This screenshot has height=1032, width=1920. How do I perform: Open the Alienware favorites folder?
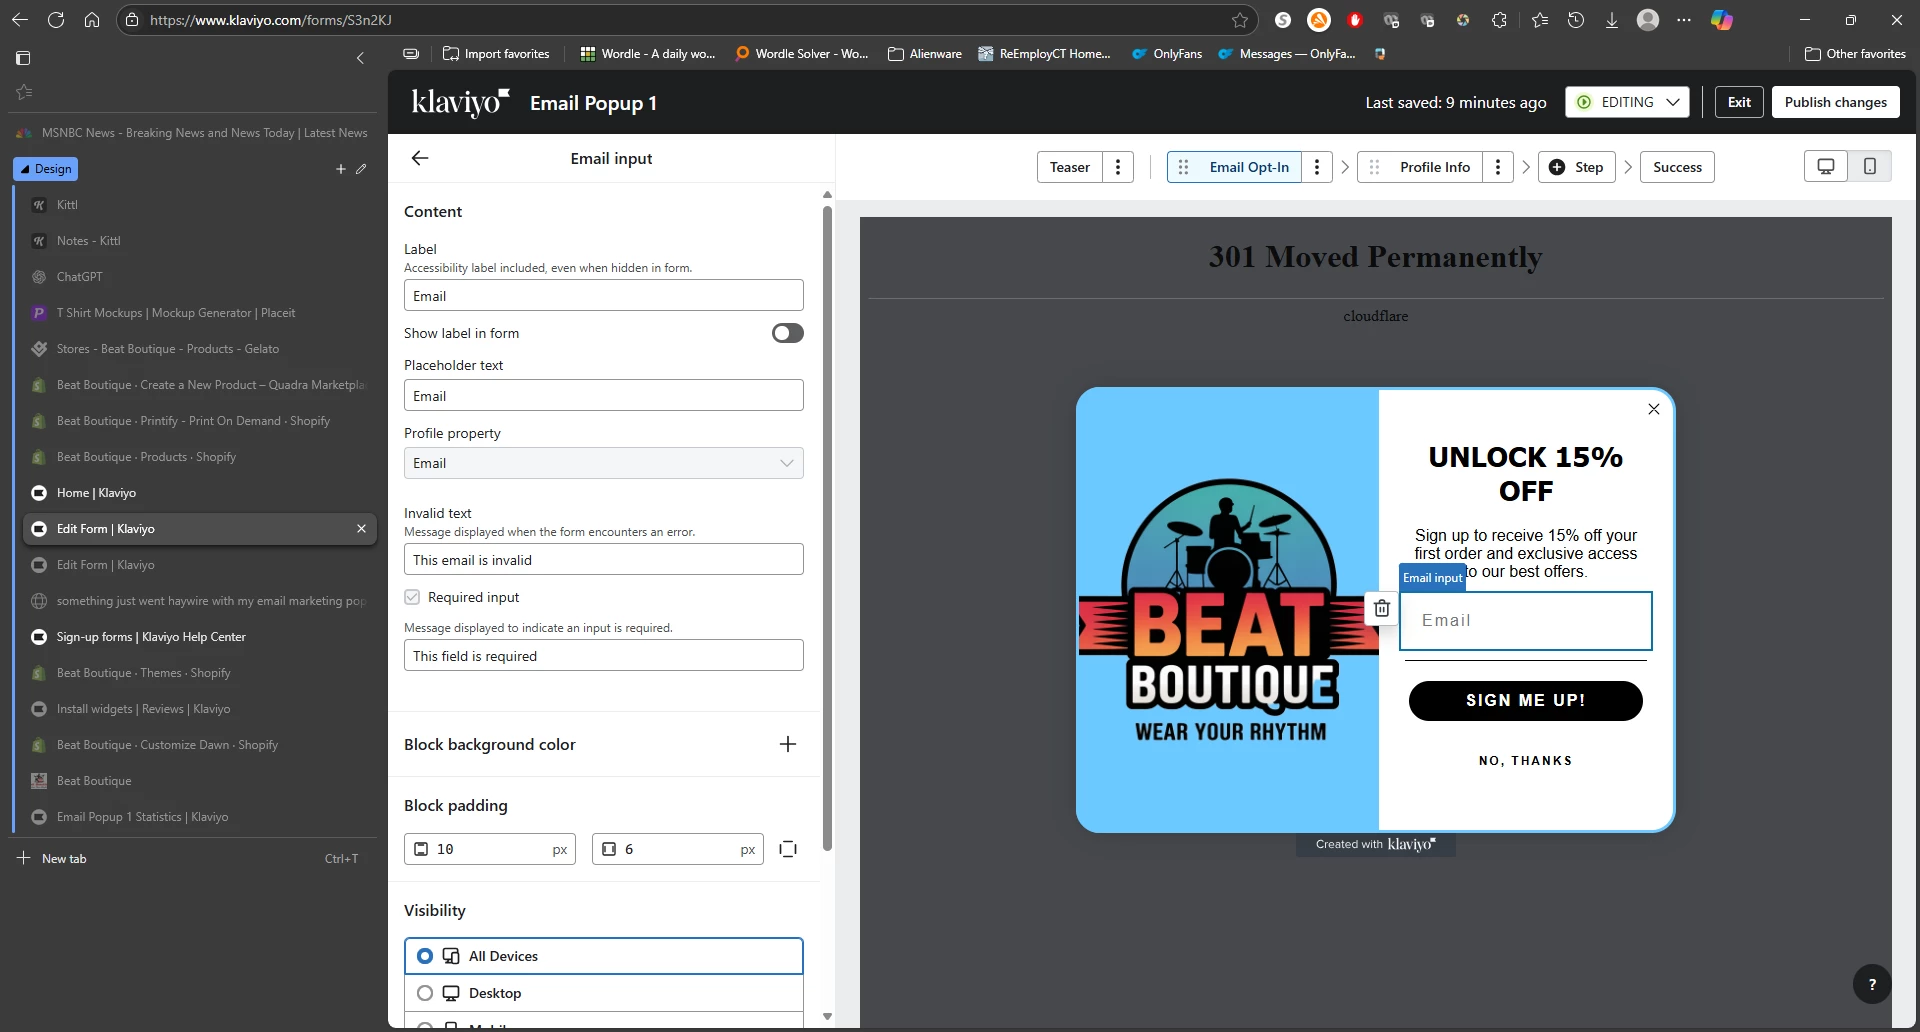(x=924, y=54)
